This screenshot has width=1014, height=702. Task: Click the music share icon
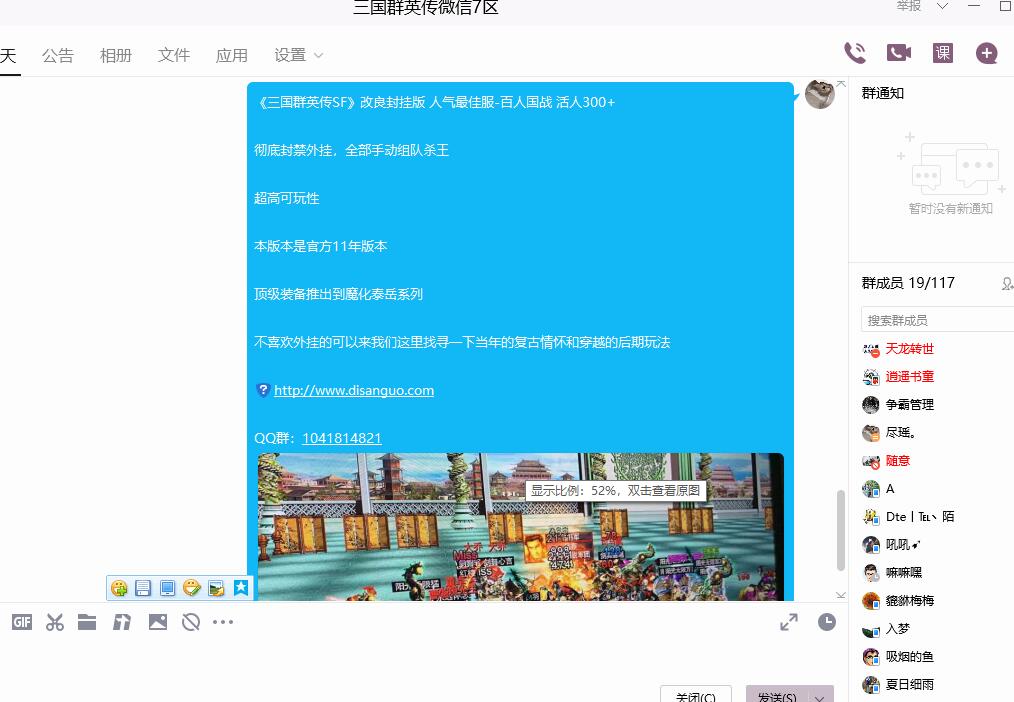[122, 622]
